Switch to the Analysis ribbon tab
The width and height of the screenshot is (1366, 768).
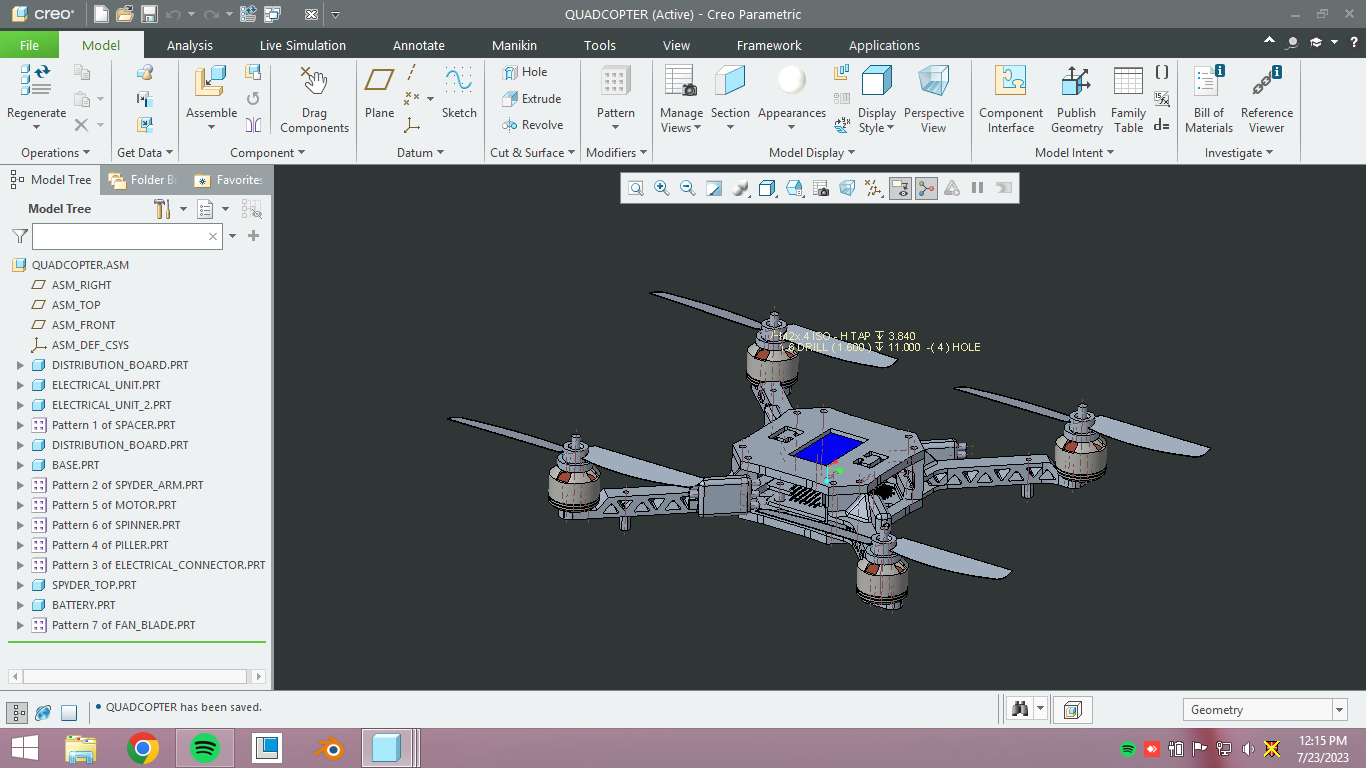tap(190, 45)
